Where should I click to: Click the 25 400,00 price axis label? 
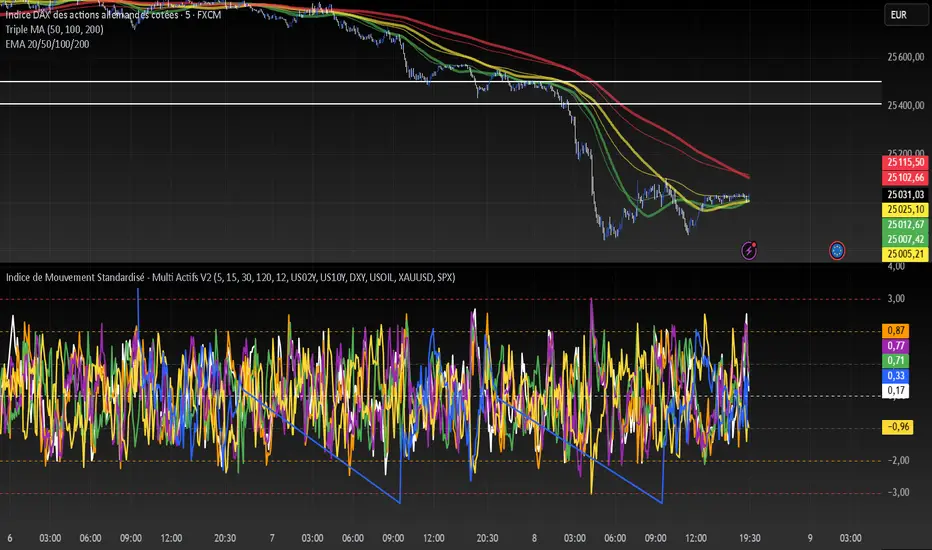click(905, 105)
